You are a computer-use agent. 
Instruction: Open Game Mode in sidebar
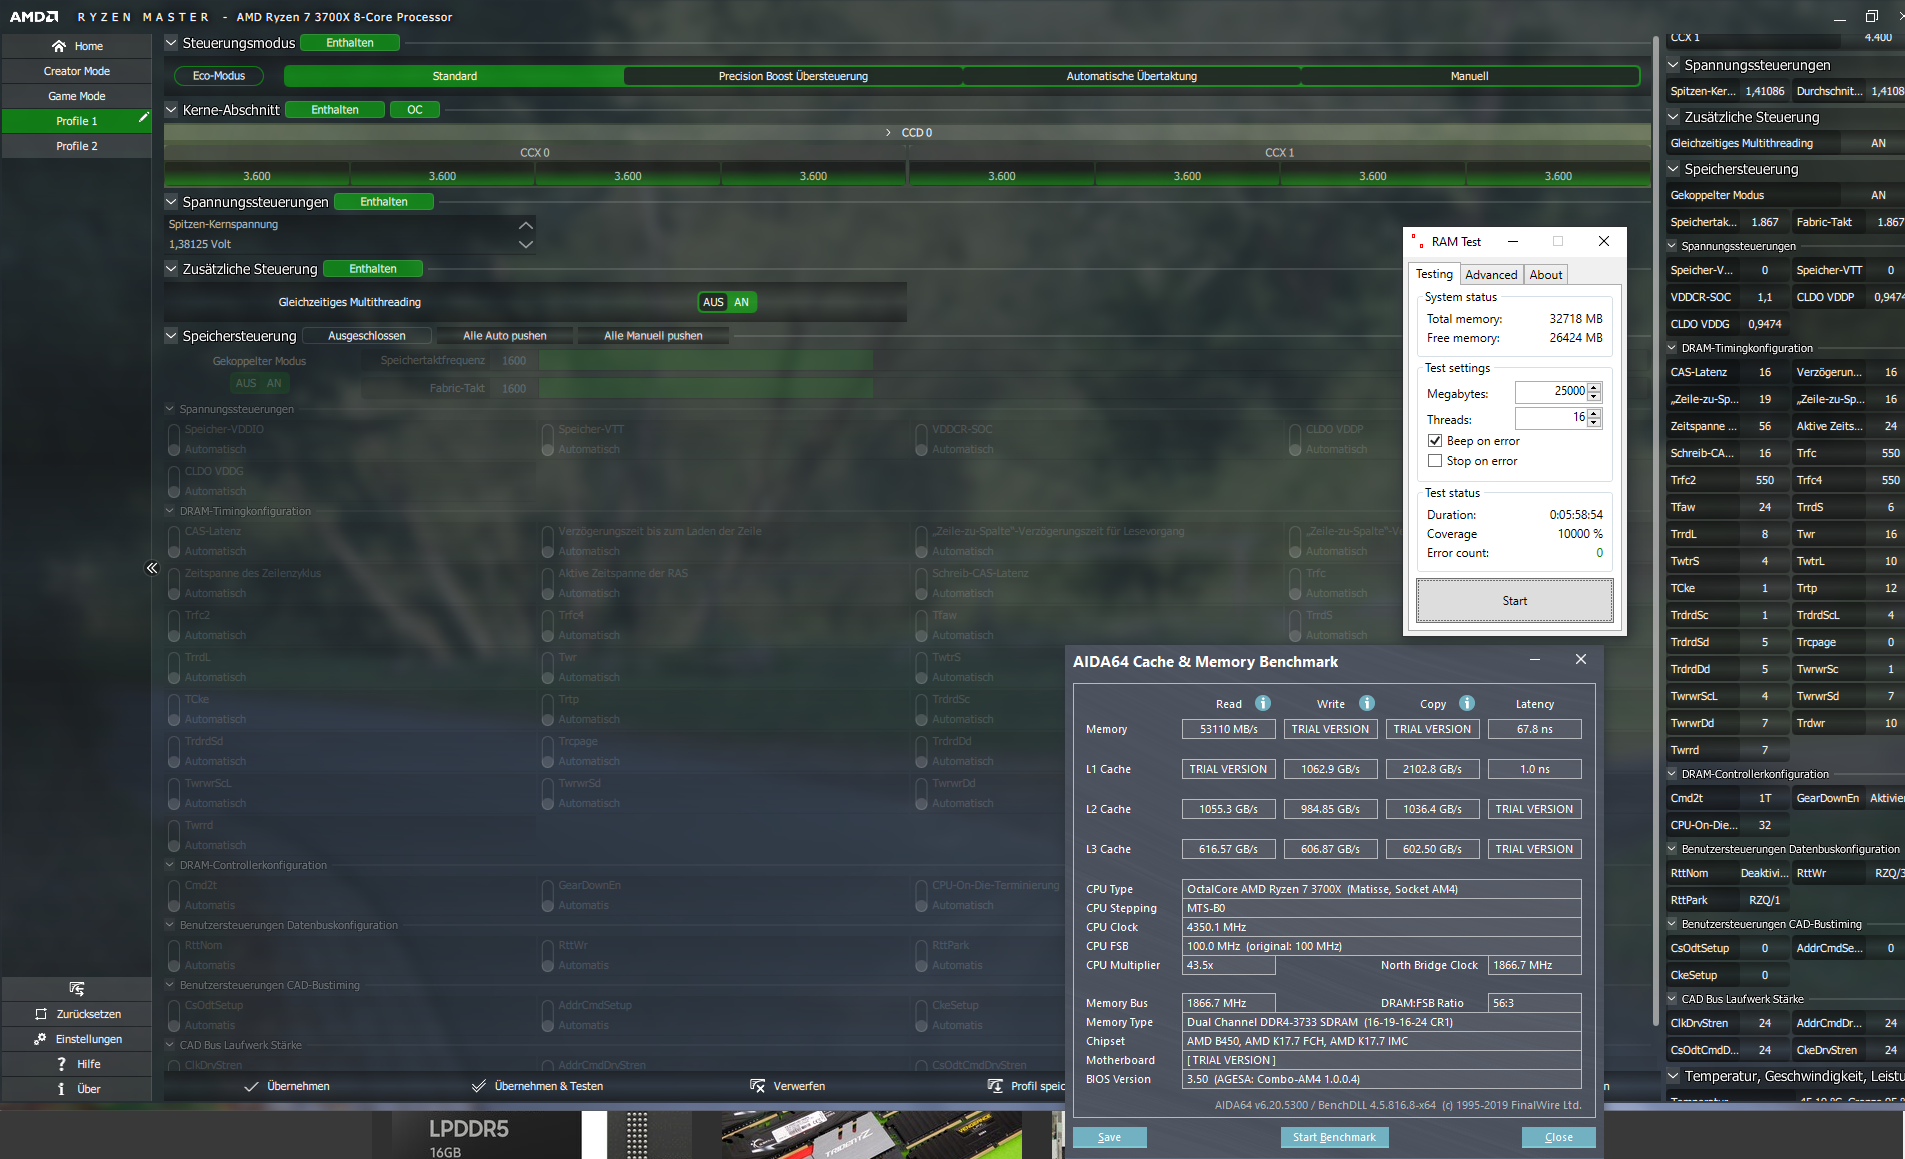pos(77,96)
